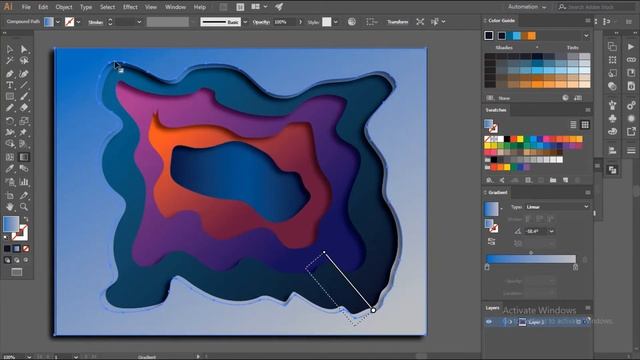
Task: Select the Gradient tool in toolbox
Action: point(24,157)
